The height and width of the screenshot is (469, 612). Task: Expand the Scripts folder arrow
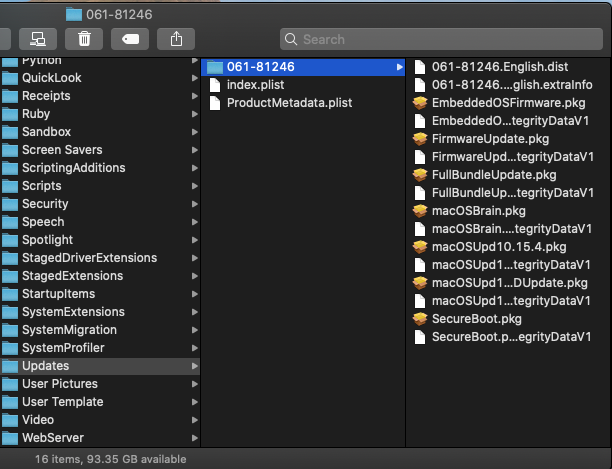(195, 186)
